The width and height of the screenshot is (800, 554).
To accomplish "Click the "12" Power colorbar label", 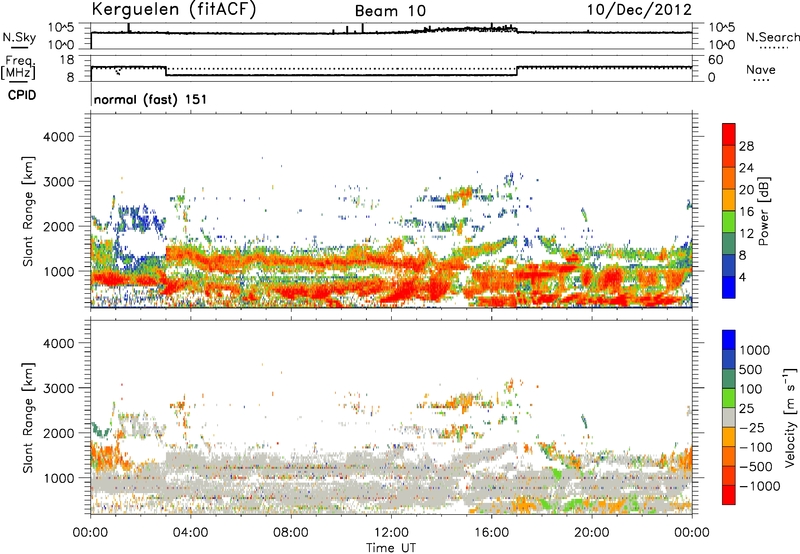I will click(x=746, y=234).
